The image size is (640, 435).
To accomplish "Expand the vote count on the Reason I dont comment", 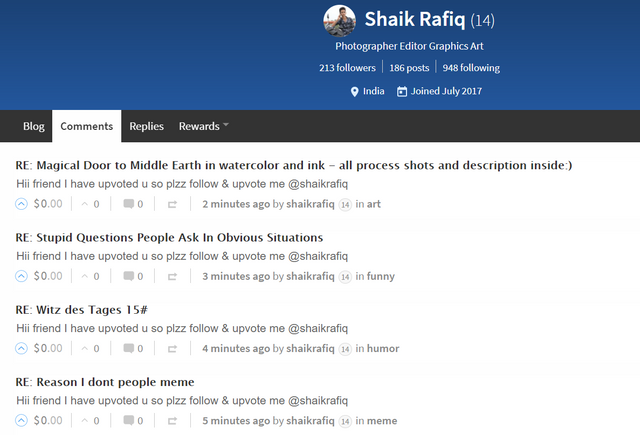I will (x=91, y=421).
